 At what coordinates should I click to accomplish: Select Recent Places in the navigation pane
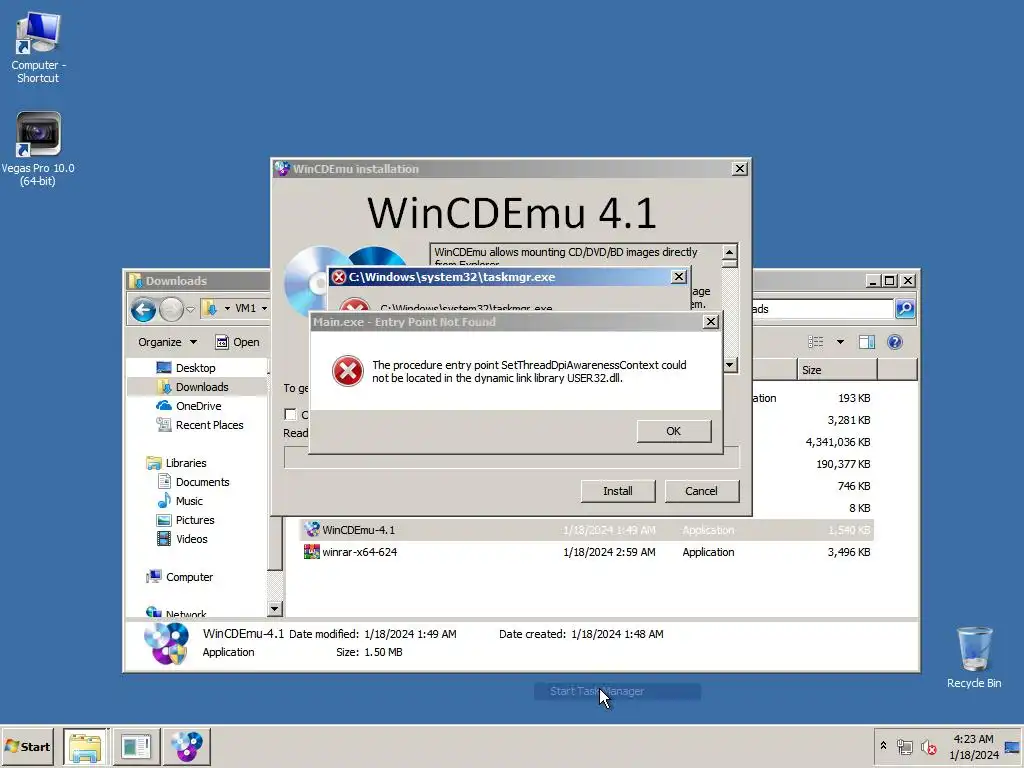pyautogui.click(x=209, y=425)
